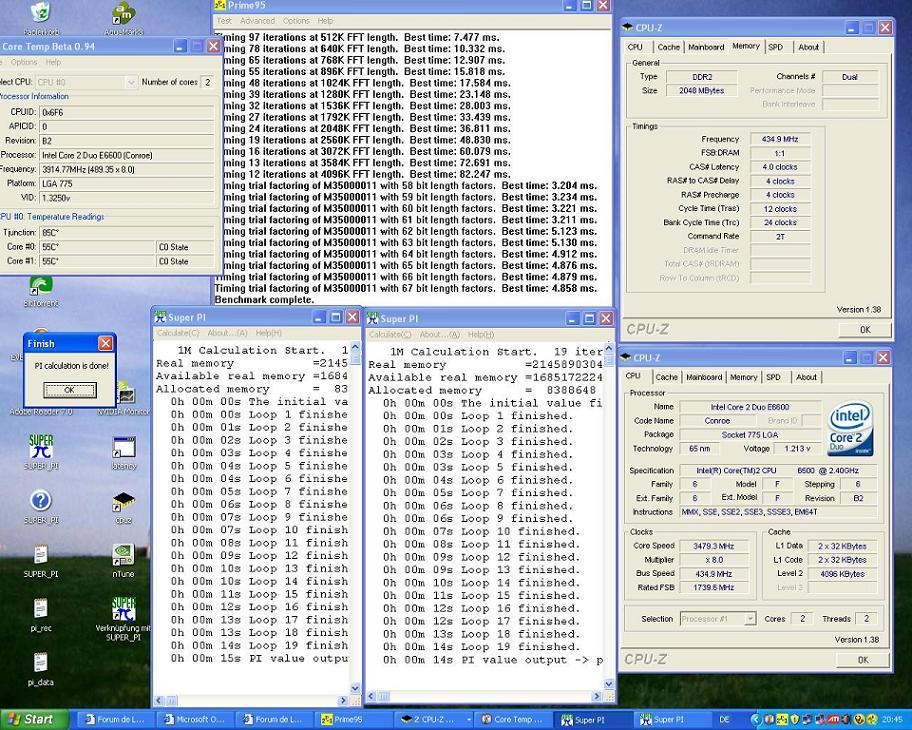Select the pi_data file icon
Screen dimensions: 912x730
pos(41,663)
